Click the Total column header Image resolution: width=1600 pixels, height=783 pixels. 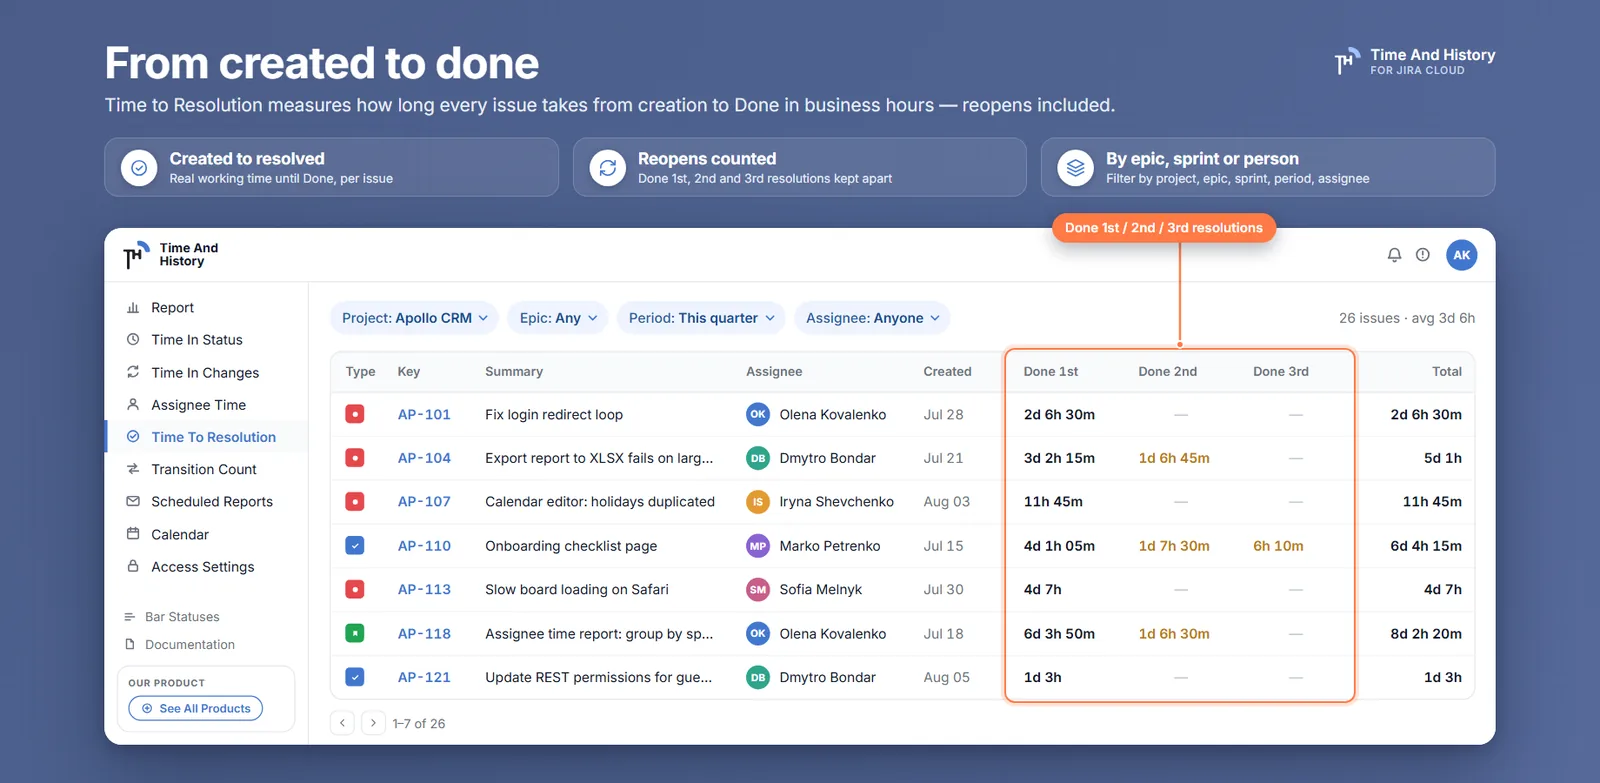click(x=1447, y=371)
